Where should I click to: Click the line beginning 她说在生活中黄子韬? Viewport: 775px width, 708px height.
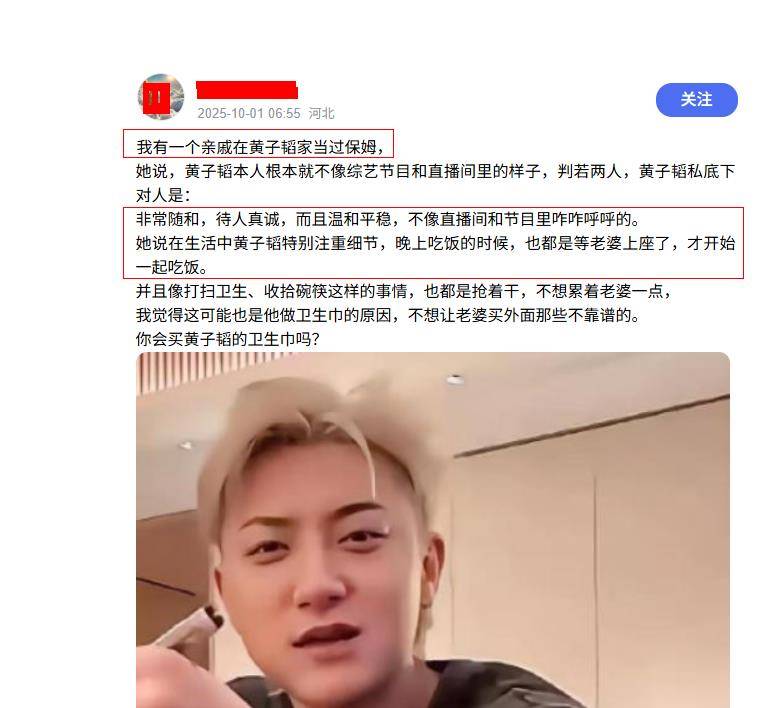coord(435,243)
